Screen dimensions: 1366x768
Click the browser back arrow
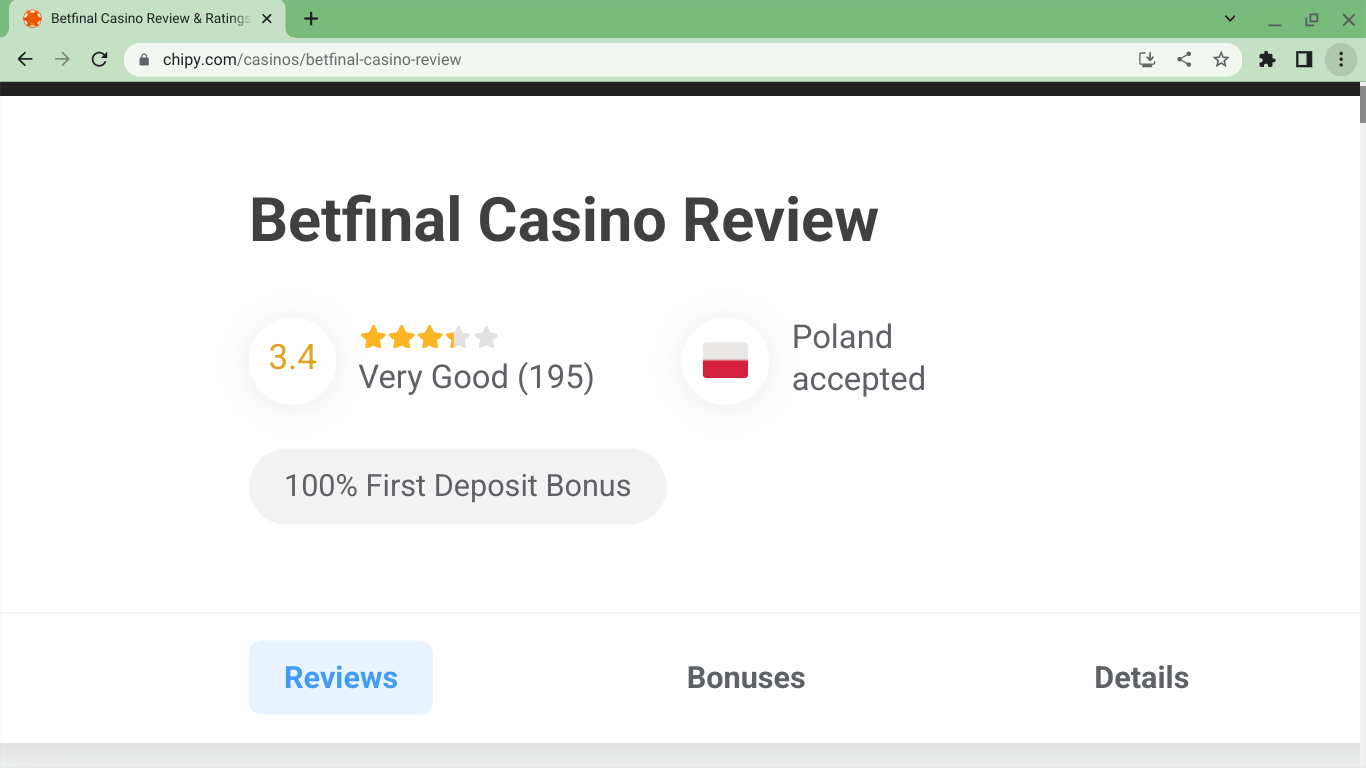tap(26, 60)
